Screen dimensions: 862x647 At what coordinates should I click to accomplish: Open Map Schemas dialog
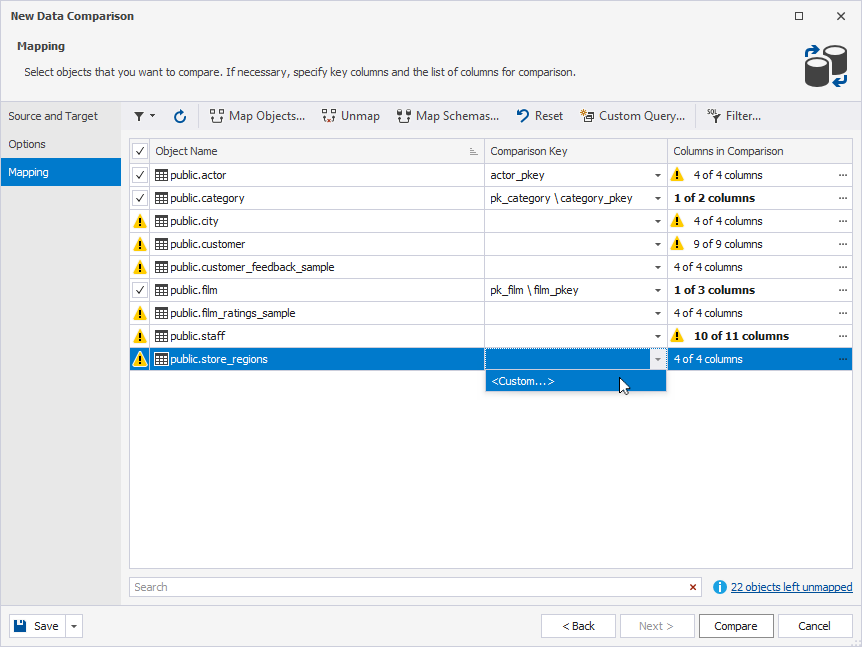(447, 116)
